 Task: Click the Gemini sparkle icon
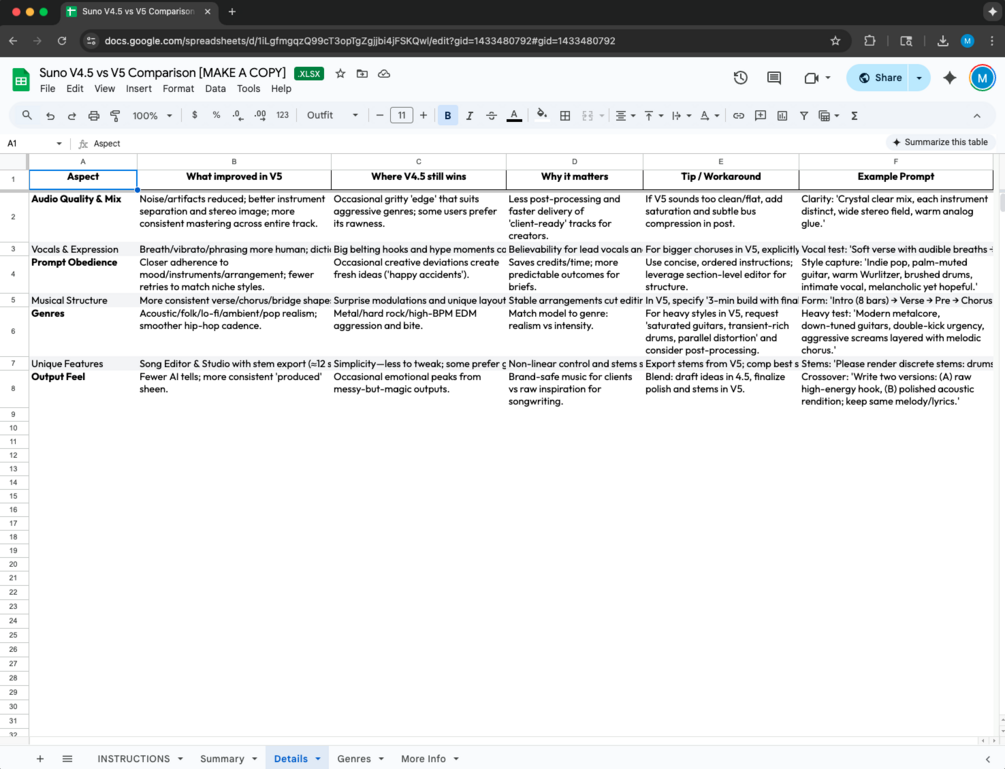pyautogui.click(x=949, y=78)
